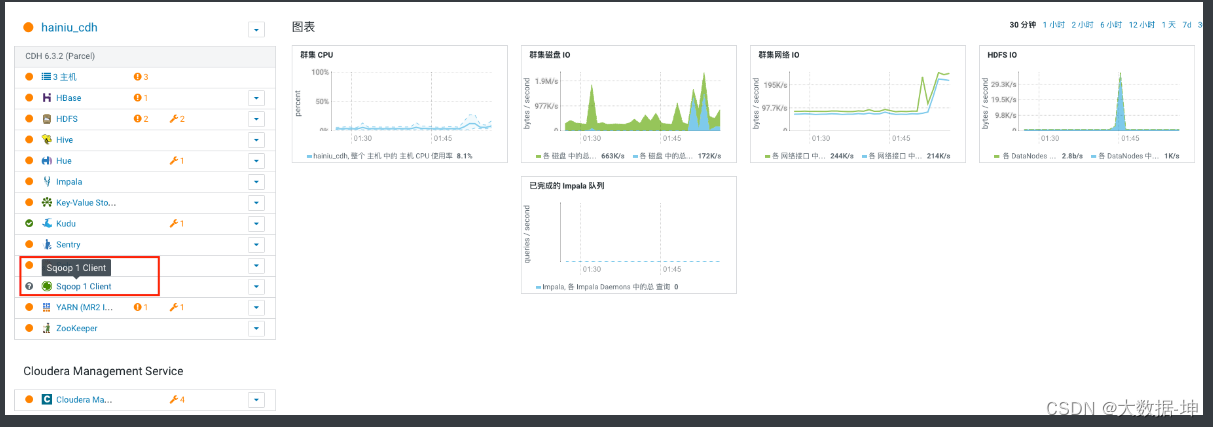Click the HBase service icon
Screen dimensions: 1213x427
47,98
